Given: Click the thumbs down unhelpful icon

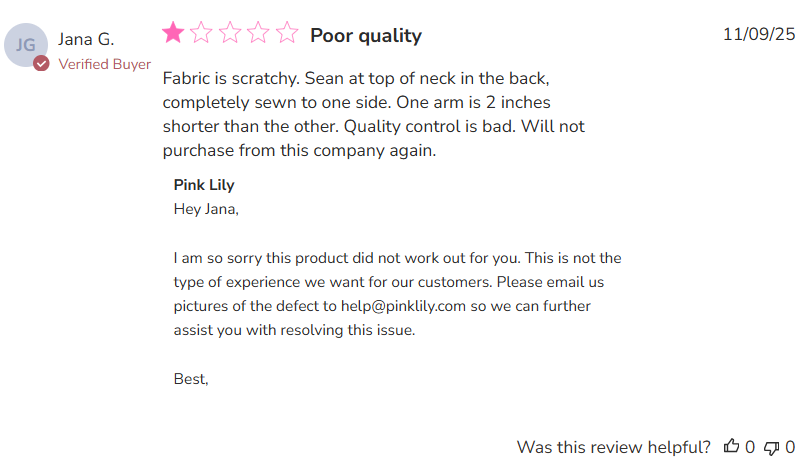Looking at the screenshot, I should coord(771,447).
